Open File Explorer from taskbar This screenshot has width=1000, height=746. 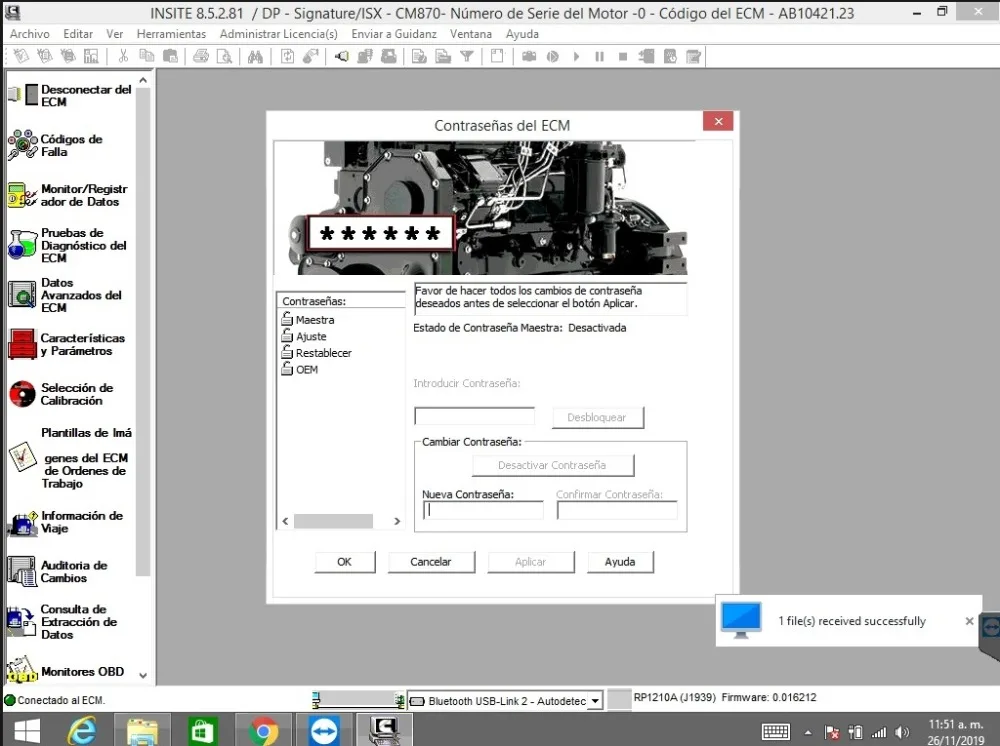pos(142,731)
